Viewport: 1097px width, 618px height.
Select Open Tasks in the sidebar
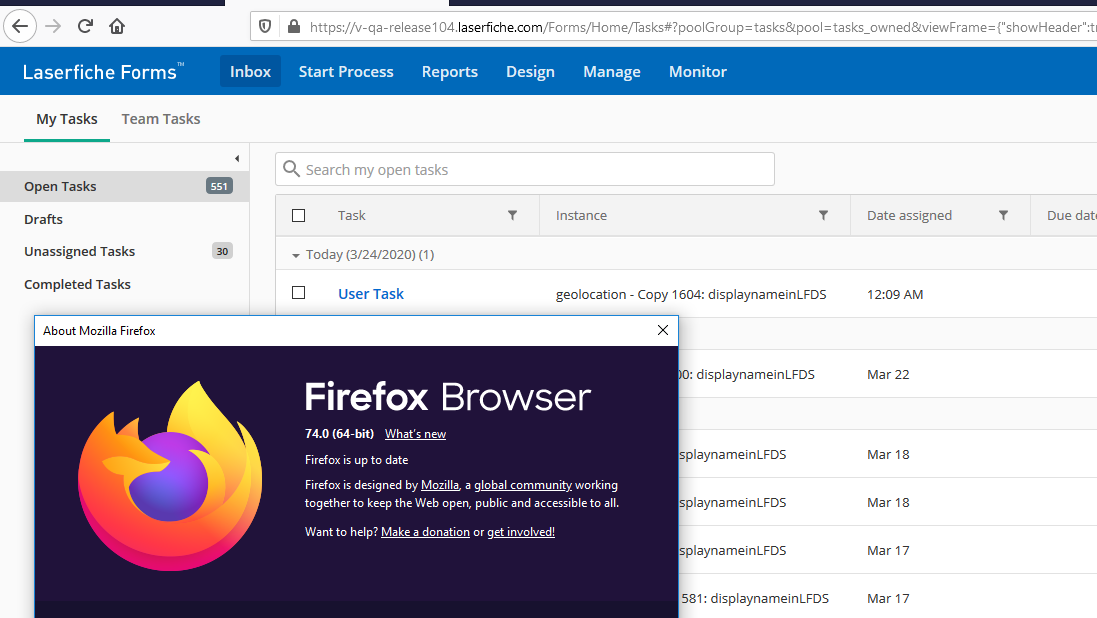click(125, 186)
